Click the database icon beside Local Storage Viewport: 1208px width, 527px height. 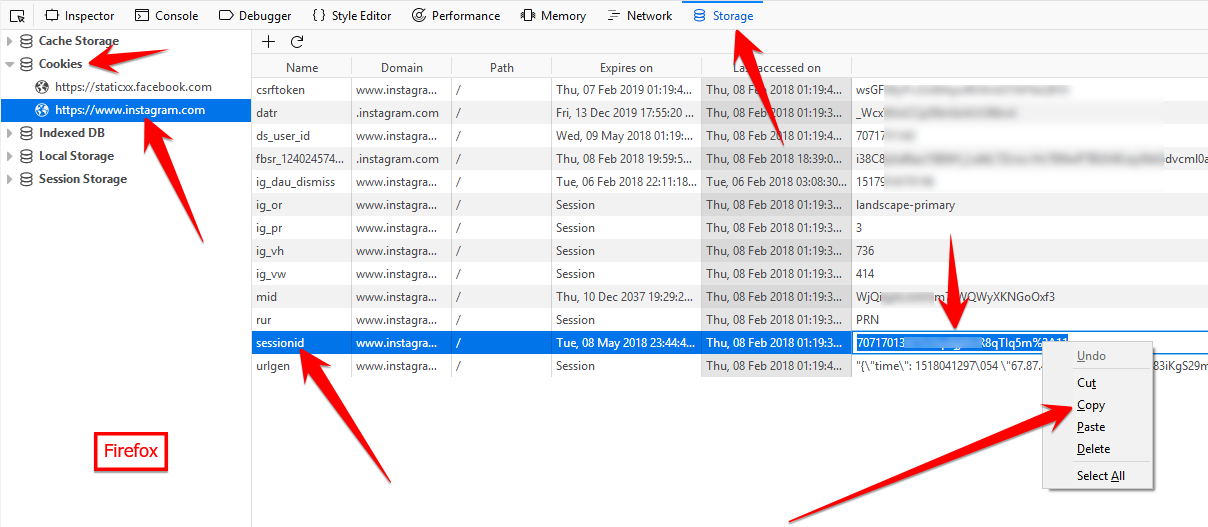[x=26, y=156]
